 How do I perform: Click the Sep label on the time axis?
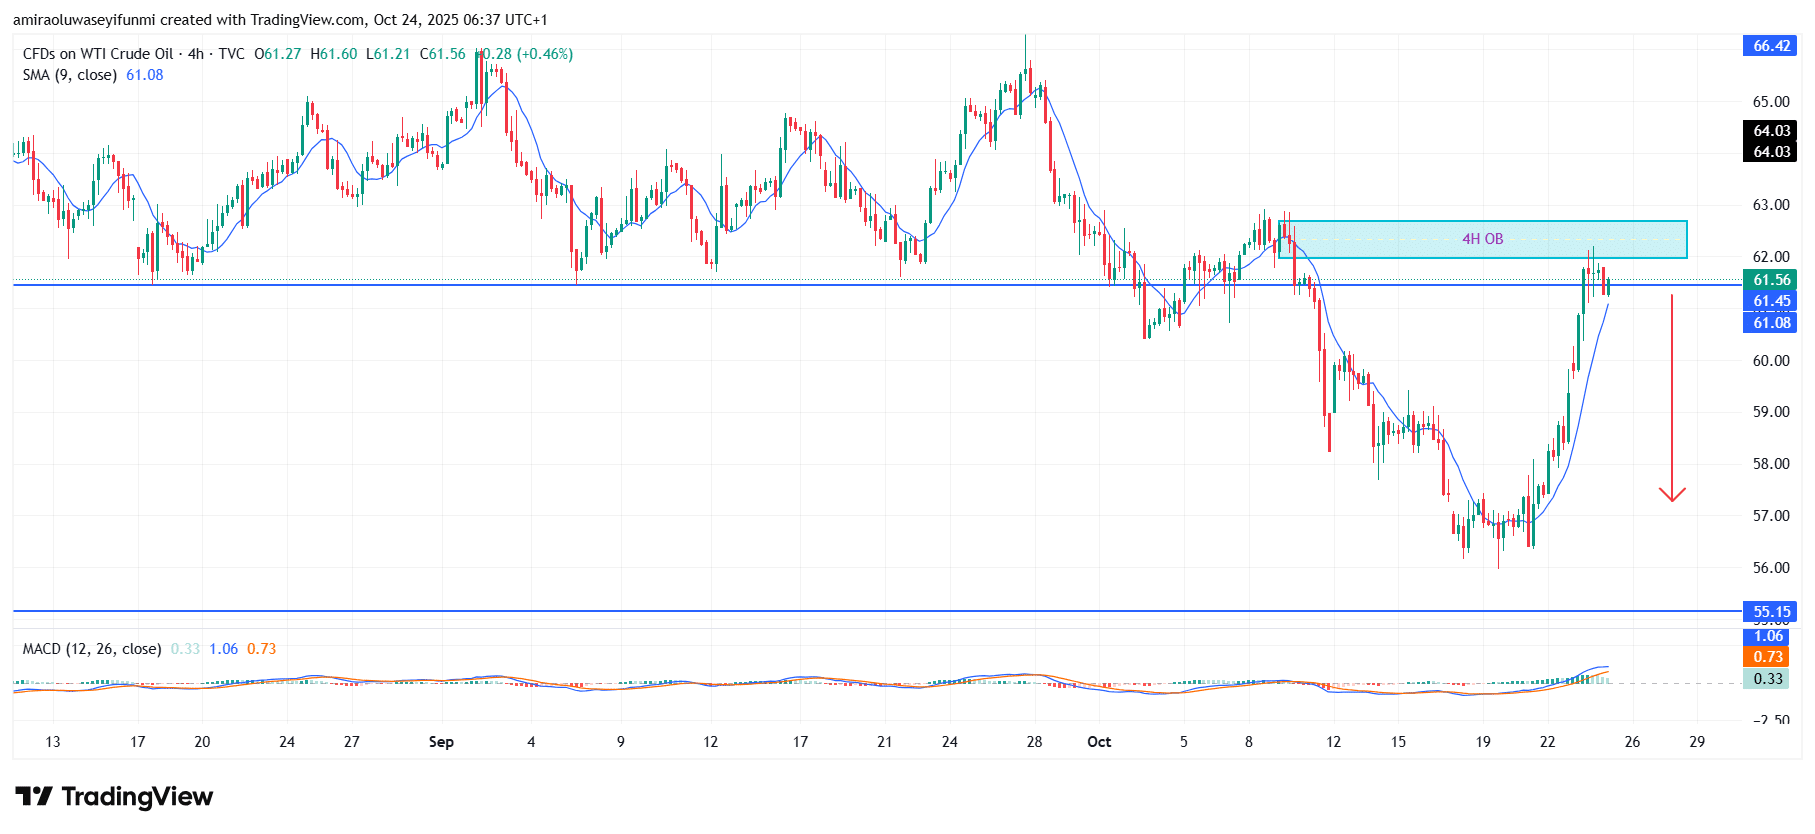coord(441,742)
